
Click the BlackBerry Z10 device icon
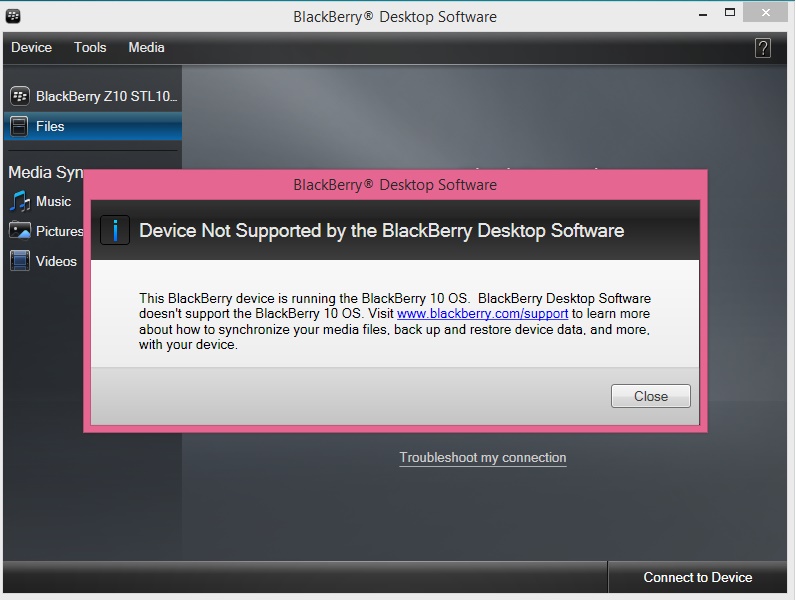click(x=20, y=96)
